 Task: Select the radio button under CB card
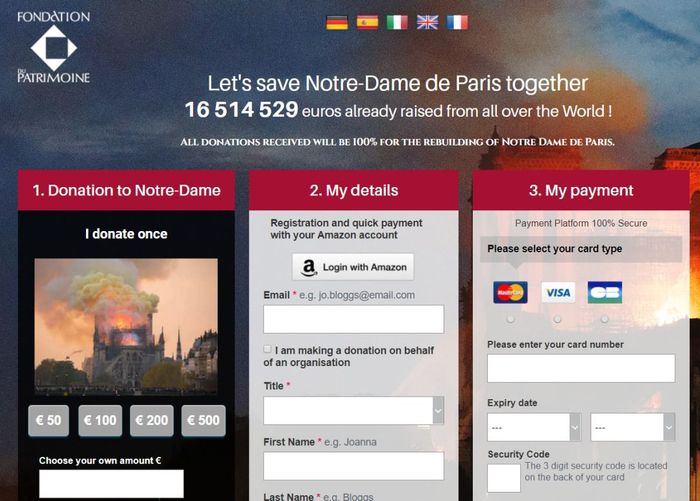click(604, 319)
